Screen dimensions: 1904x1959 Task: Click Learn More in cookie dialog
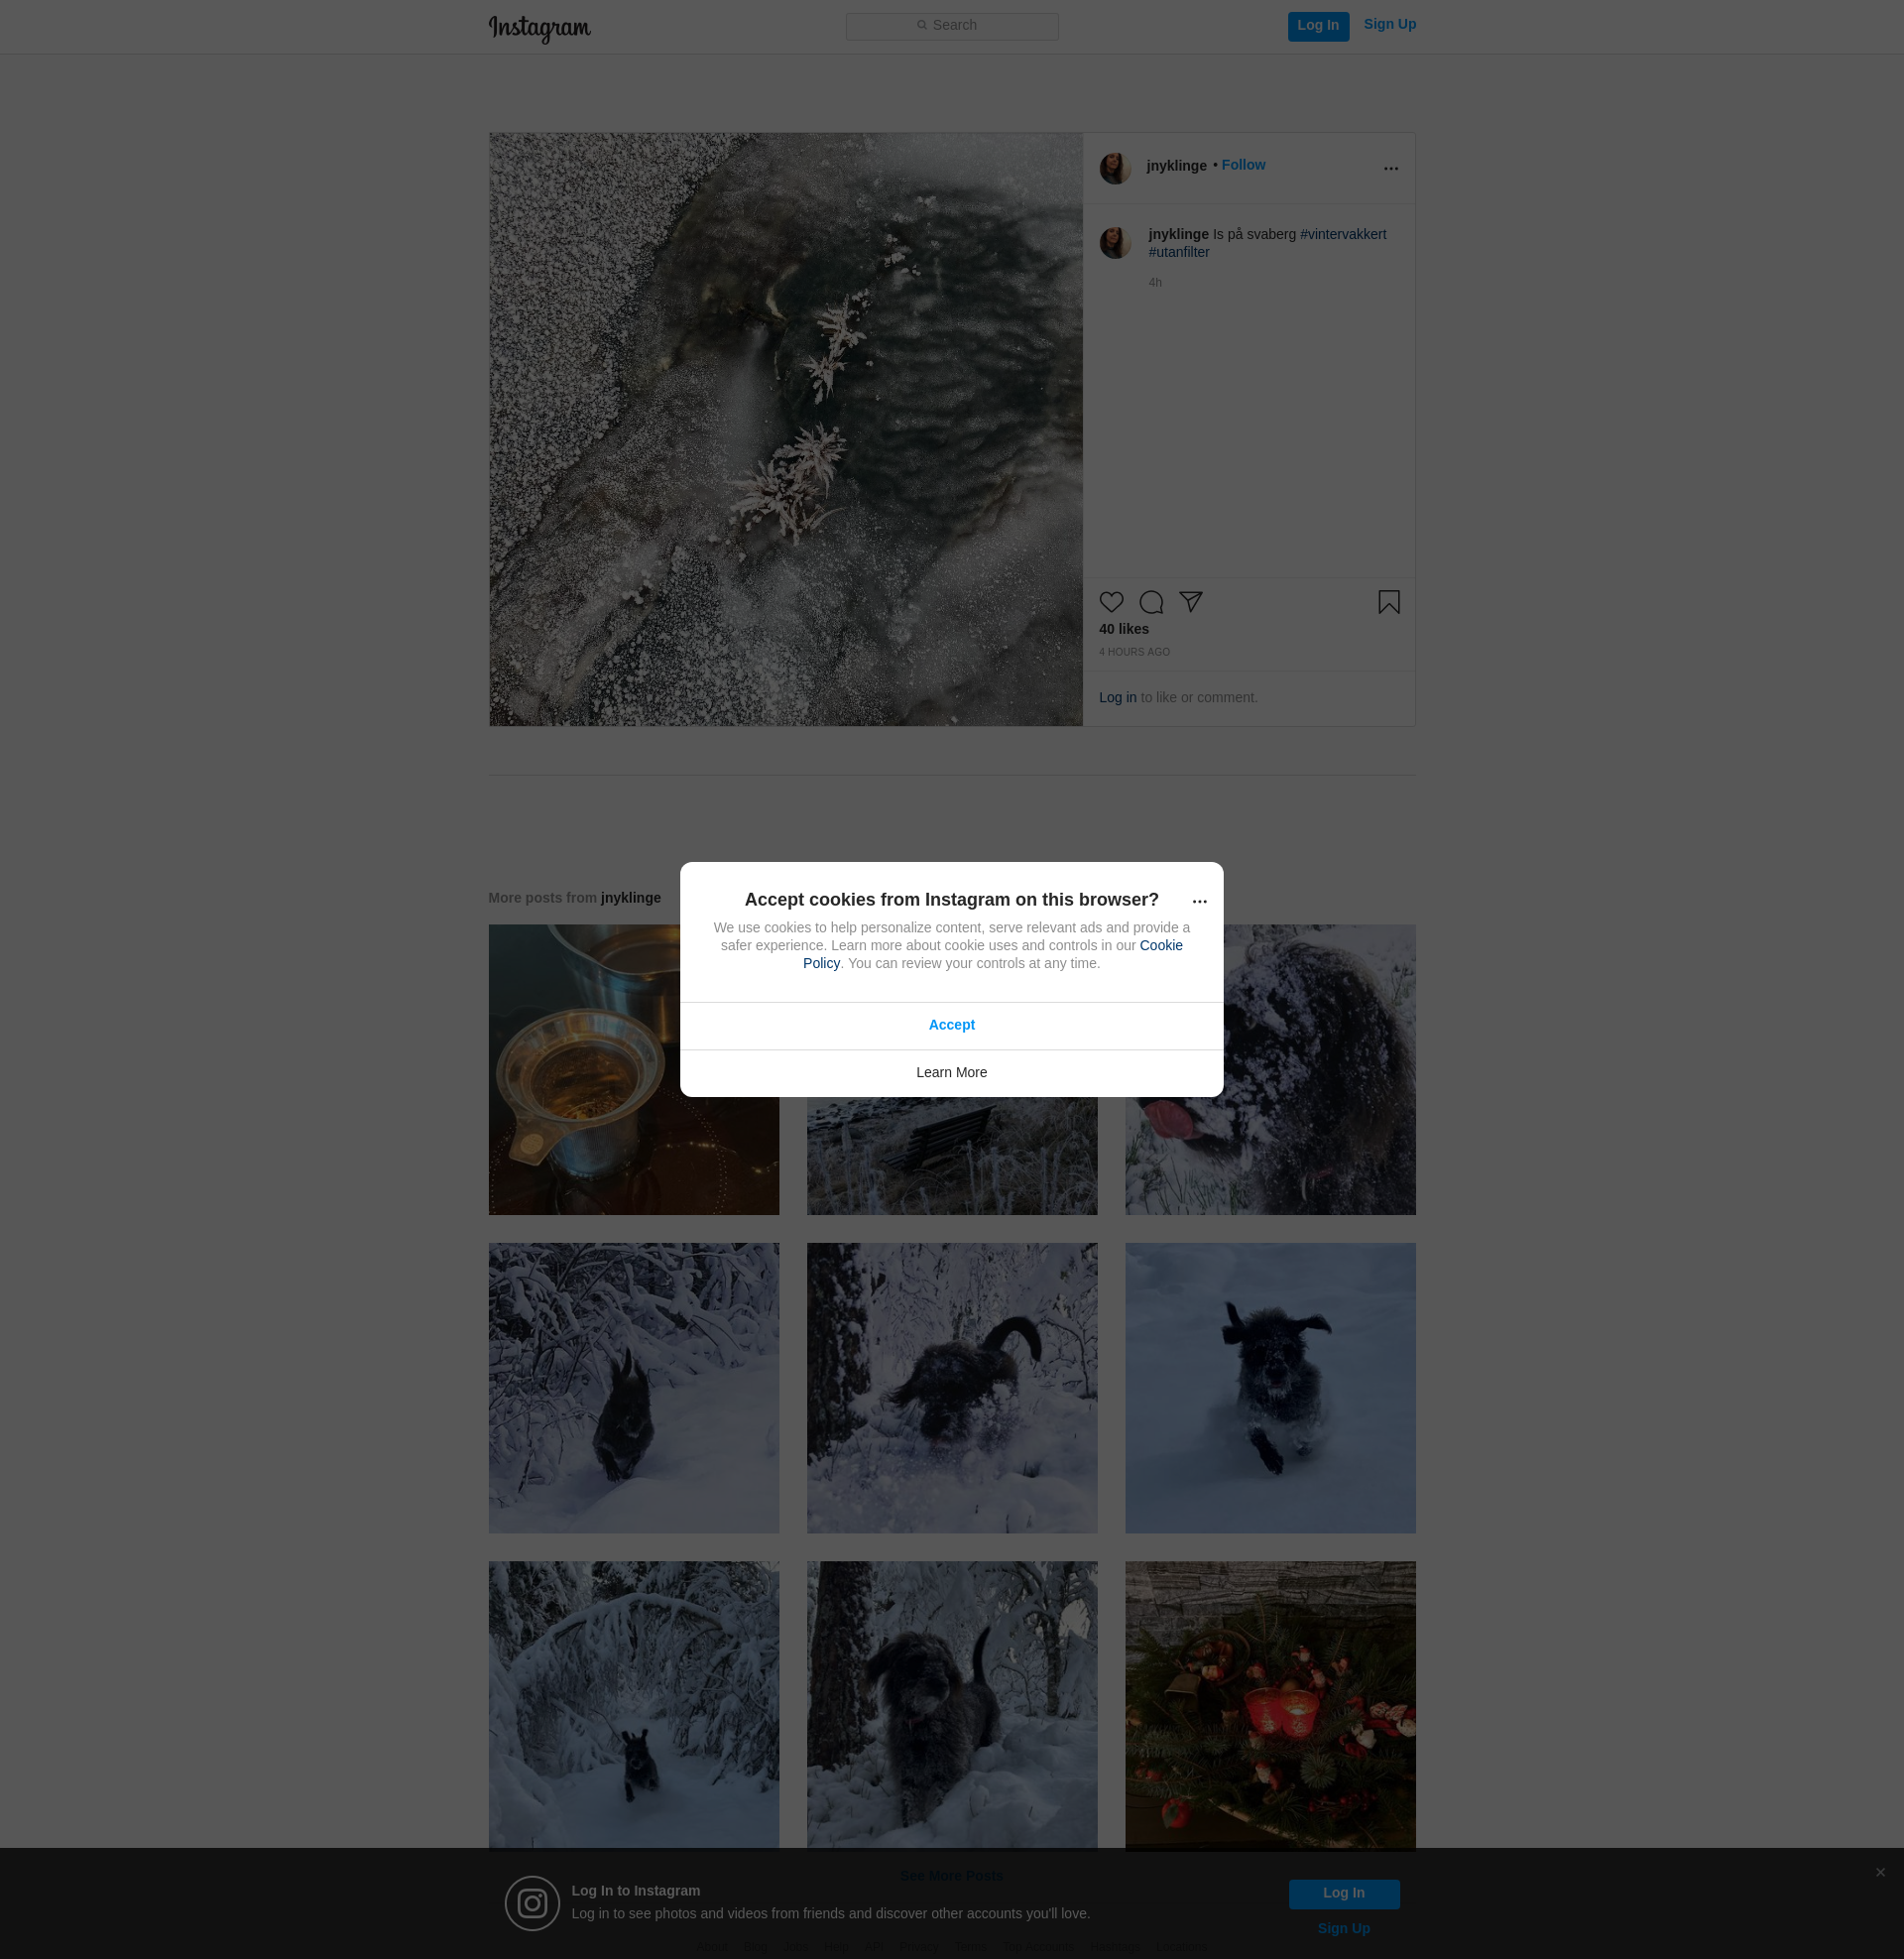[951, 1072]
